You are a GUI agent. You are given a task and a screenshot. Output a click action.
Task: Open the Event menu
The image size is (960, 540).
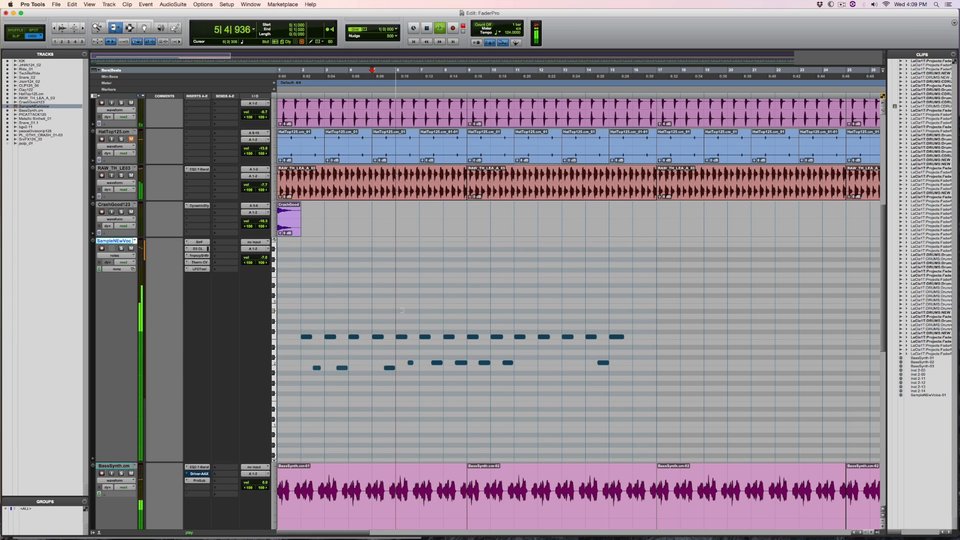pos(146,4)
